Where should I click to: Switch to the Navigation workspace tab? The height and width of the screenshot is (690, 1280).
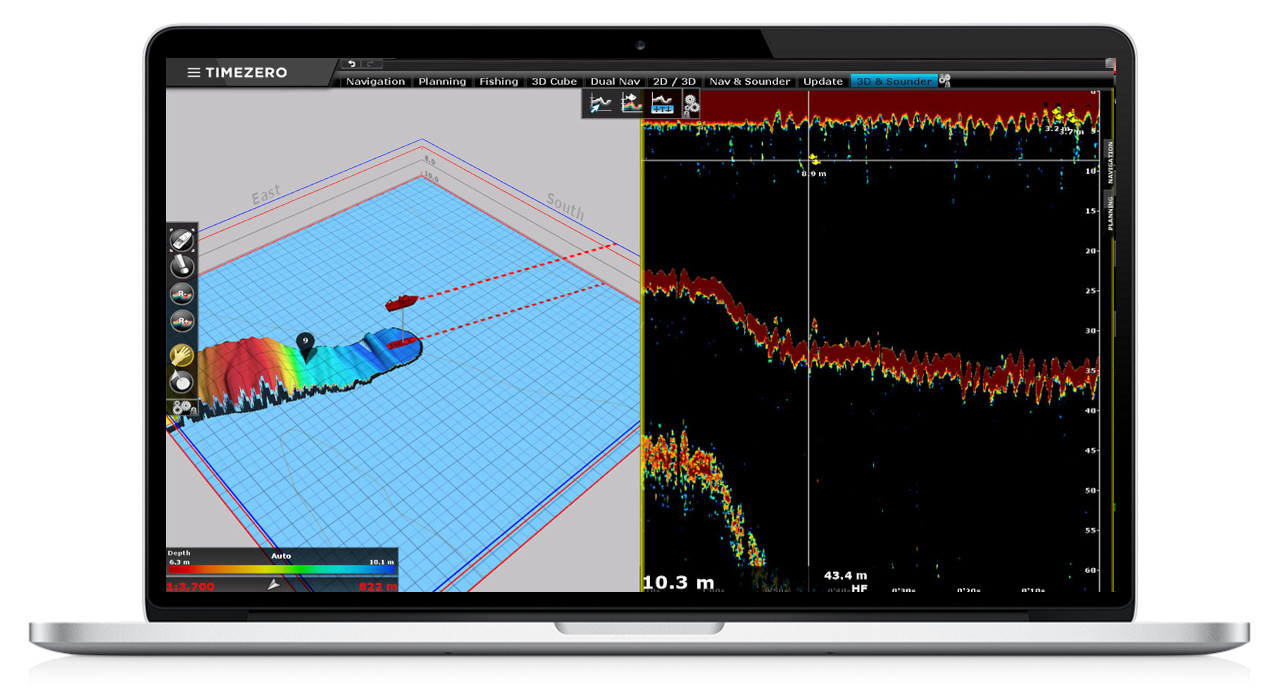click(x=375, y=81)
